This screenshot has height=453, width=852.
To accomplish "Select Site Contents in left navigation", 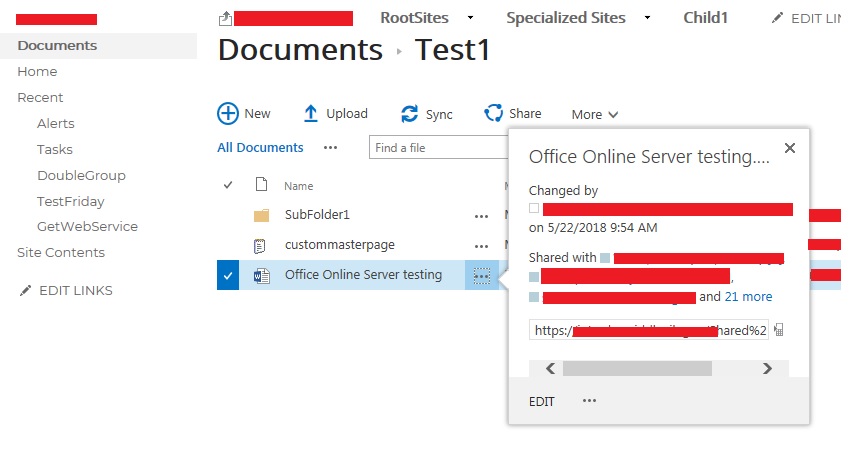I will [61, 253].
